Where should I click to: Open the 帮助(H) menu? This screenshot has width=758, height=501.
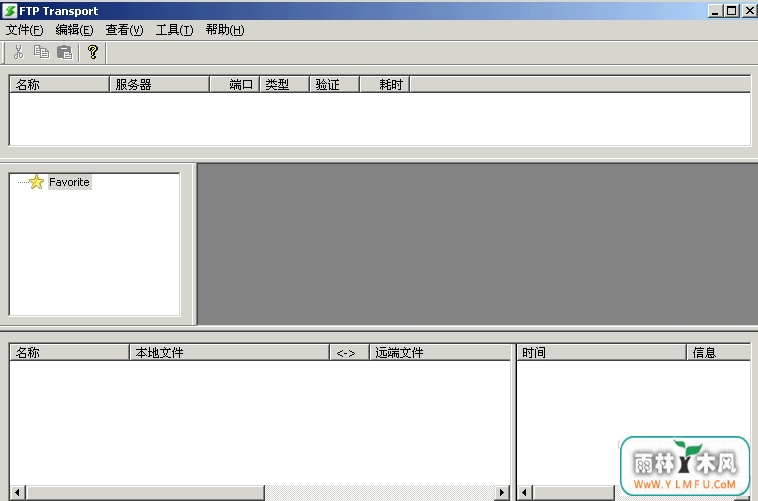pyautogui.click(x=225, y=30)
